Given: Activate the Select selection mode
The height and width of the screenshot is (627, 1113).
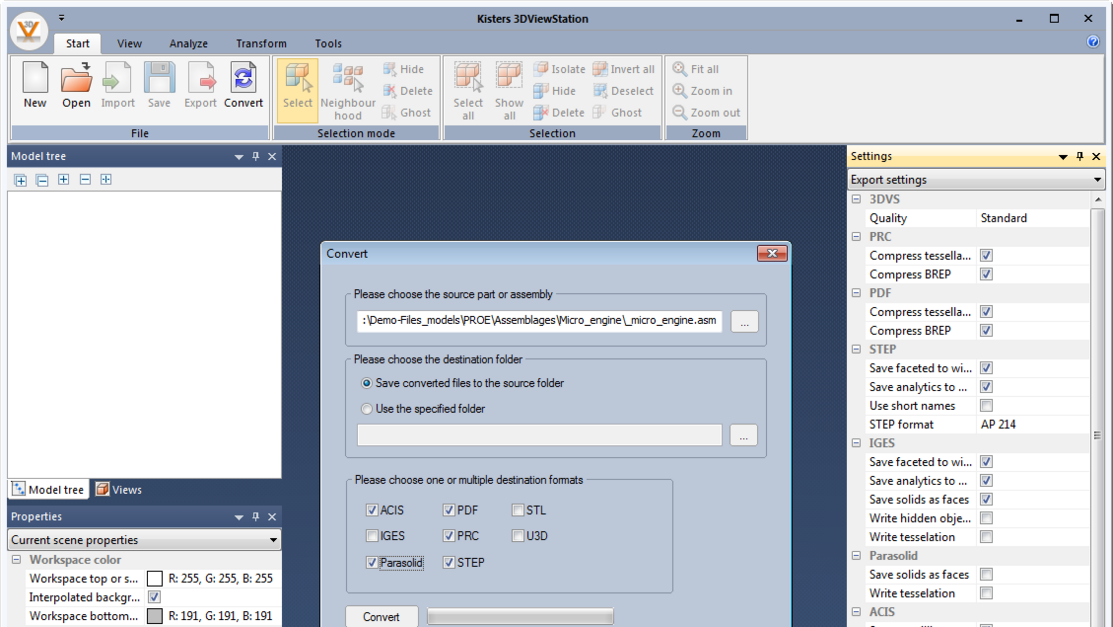Looking at the screenshot, I should pos(297,90).
